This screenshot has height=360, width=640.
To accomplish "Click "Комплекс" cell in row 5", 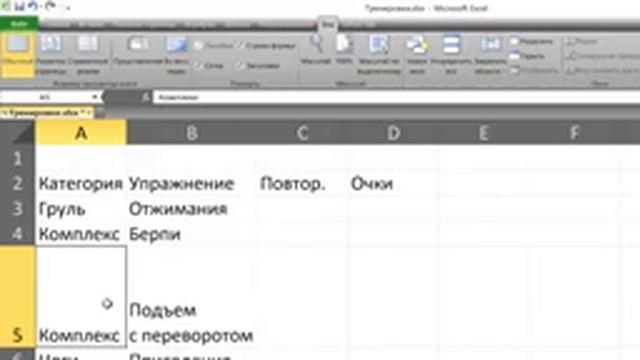I will click(x=81, y=297).
